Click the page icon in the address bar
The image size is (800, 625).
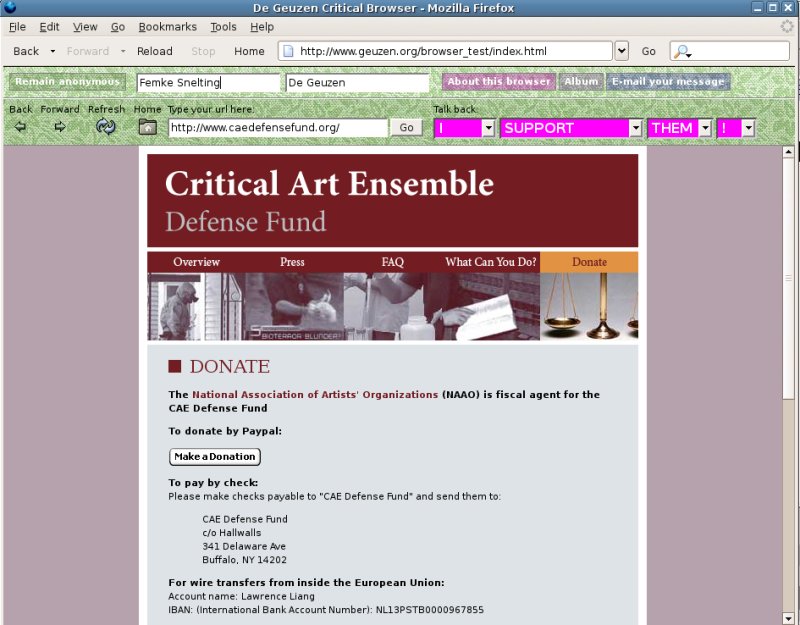click(x=289, y=51)
